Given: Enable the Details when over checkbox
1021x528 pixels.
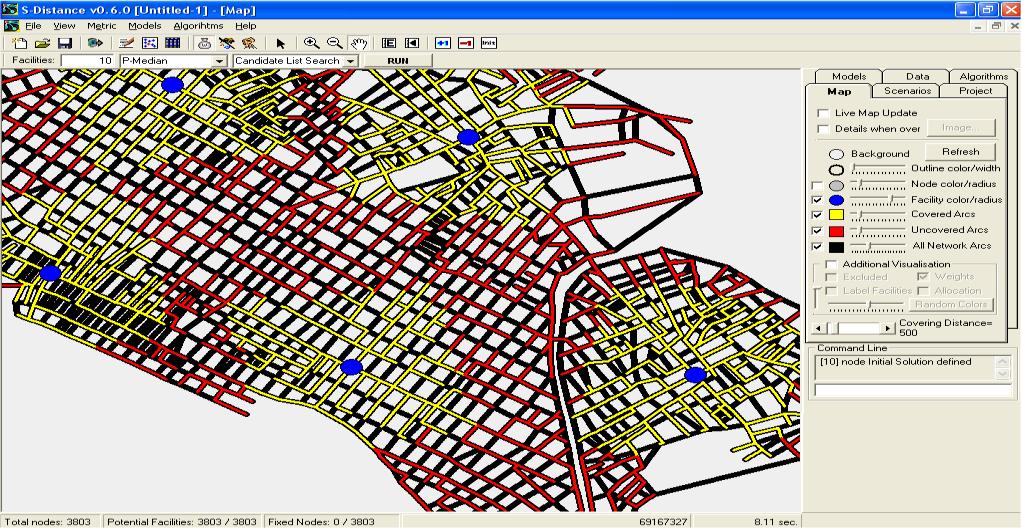Looking at the screenshot, I should pos(823,129).
